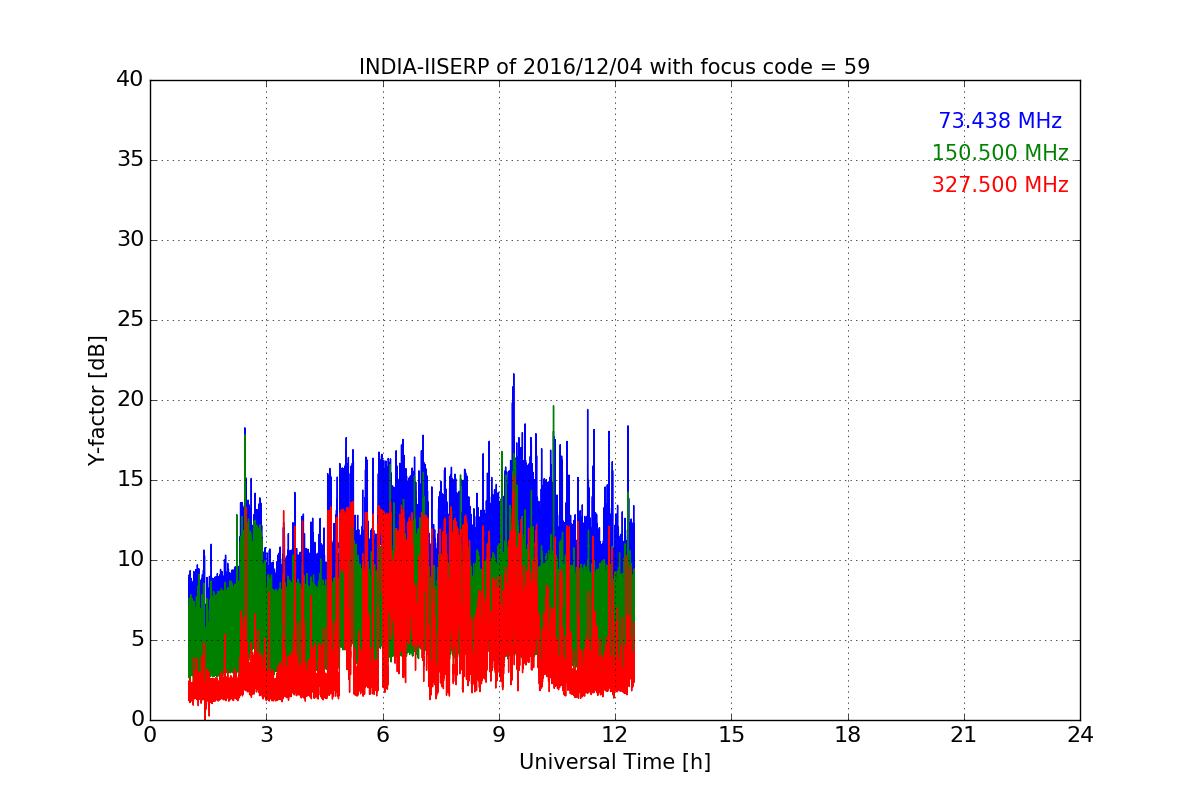The height and width of the screenshot is (800, 1200).
Task: Click the plot title mentioning INDIA-IISERP
Action: click(x=614, y=67)
